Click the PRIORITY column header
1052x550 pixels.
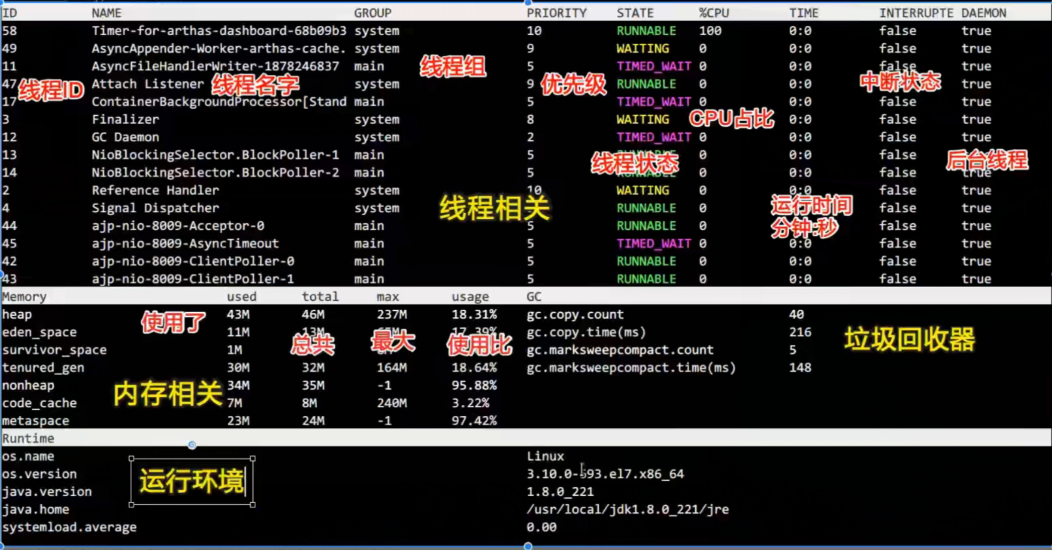[557, 13]
